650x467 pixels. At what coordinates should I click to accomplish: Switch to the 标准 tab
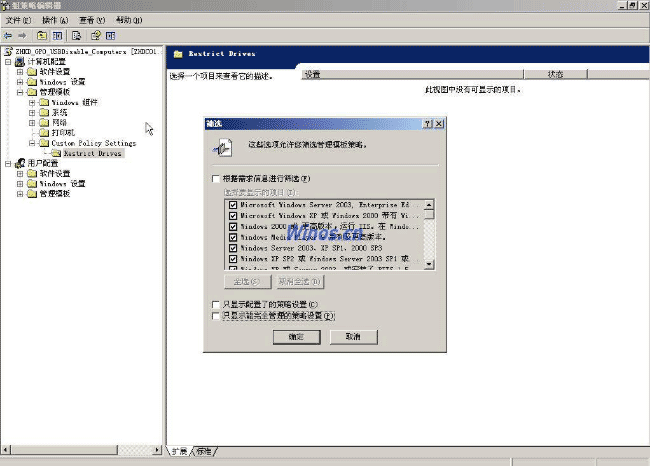point(204,451)
